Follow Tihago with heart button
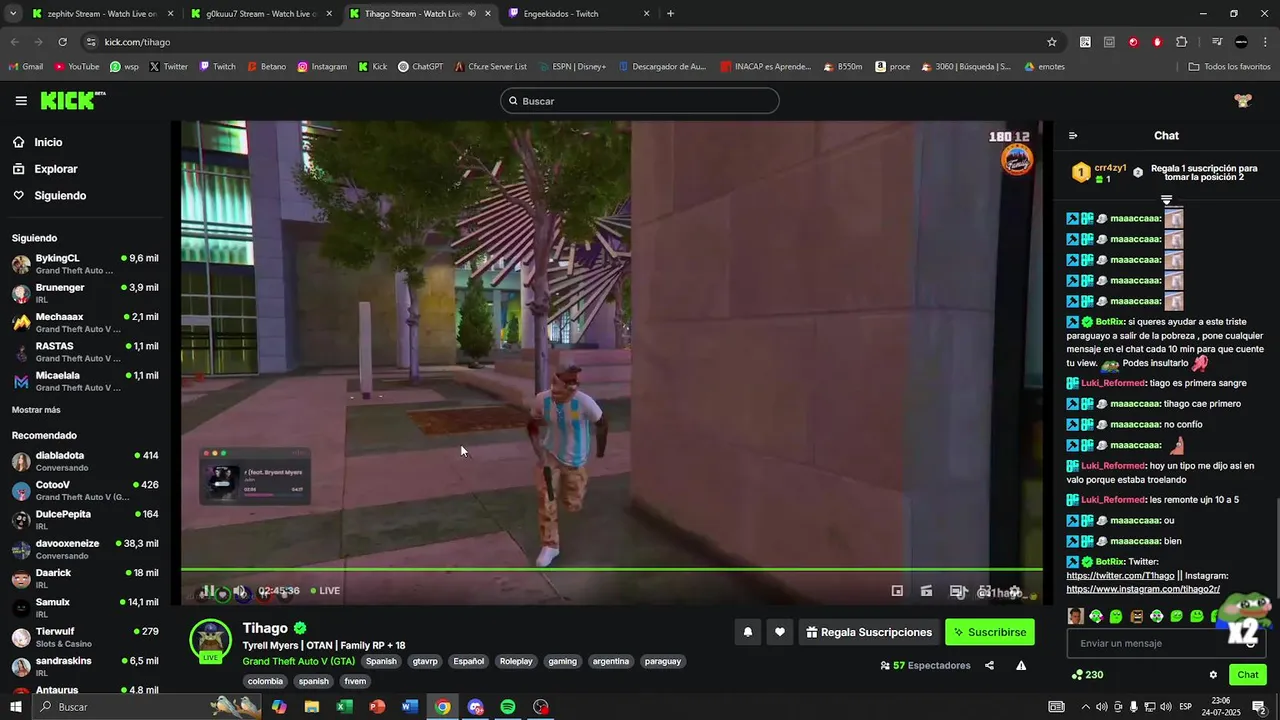 coord(780,632)
